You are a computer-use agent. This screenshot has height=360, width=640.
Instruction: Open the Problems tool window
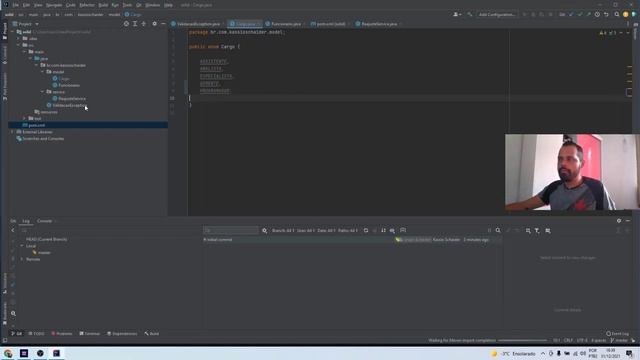(62, 333)
